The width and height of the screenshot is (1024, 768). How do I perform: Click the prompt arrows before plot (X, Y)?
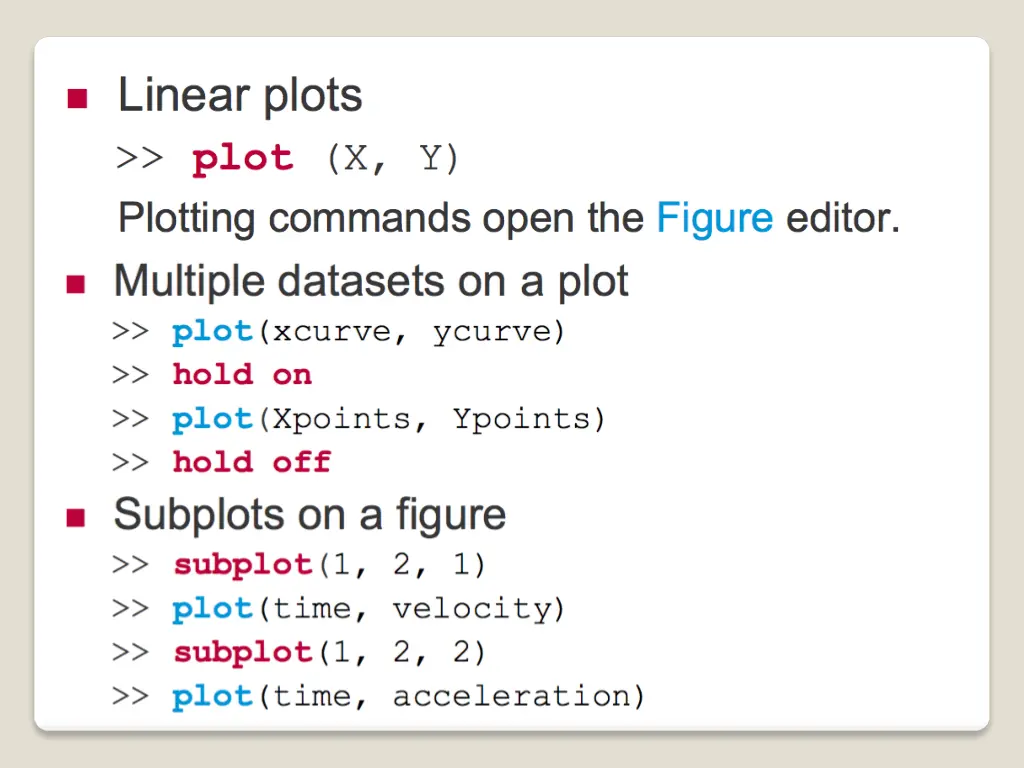[x=139, y=158]
